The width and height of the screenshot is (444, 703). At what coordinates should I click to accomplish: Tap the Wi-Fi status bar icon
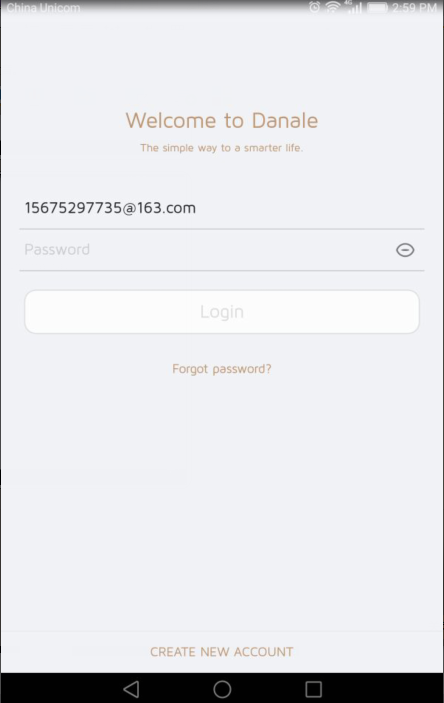click(333, 7)
